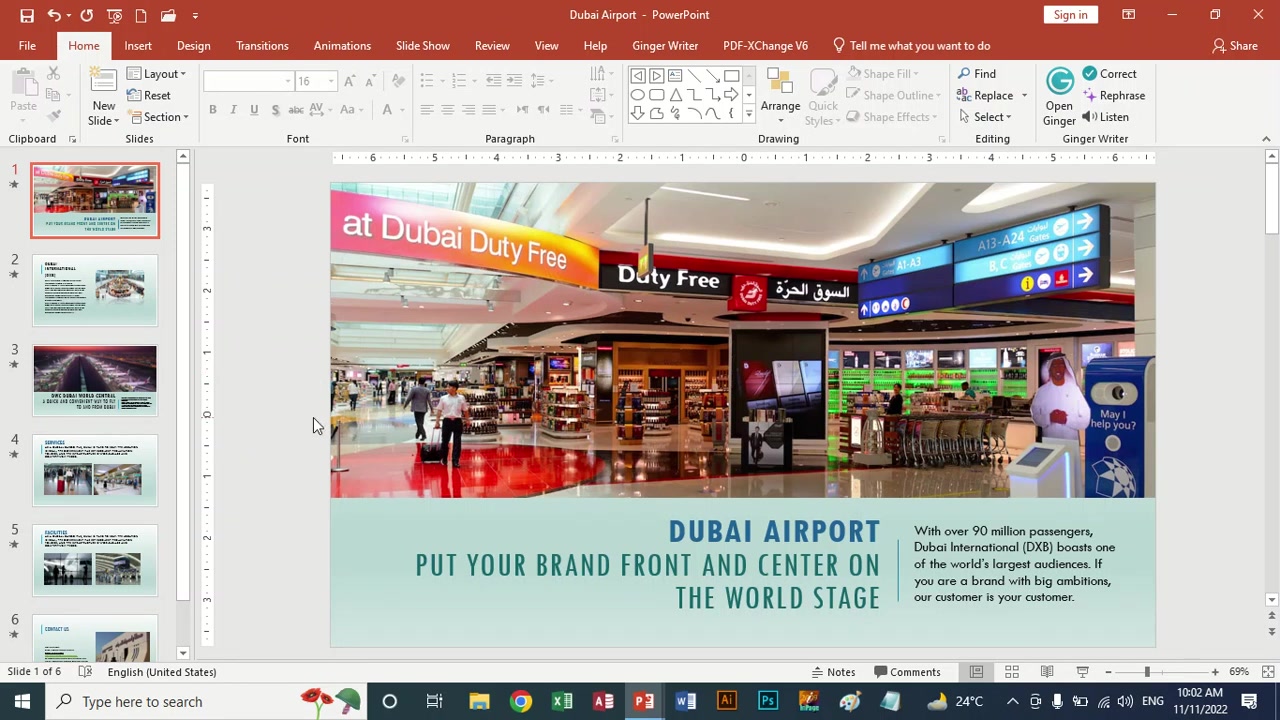Select the Slide Sorter view icon
This screenshot has height=720, width=1280.
1012,672
